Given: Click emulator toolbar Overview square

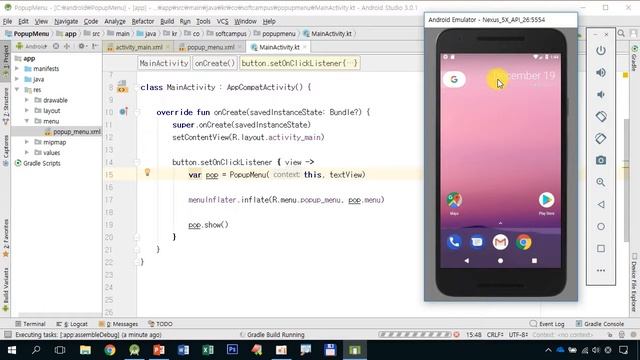Looking at the screenshot, I should pyautogui.click(x=600, y=248).
